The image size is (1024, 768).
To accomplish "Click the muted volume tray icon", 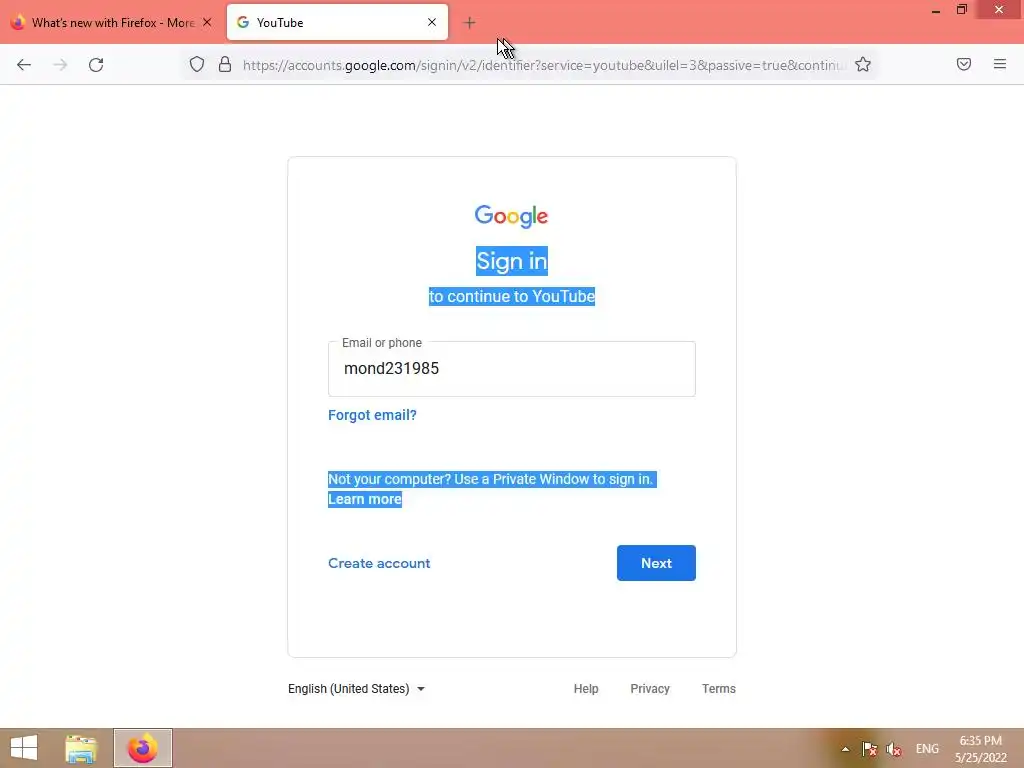I will [893, 749].
